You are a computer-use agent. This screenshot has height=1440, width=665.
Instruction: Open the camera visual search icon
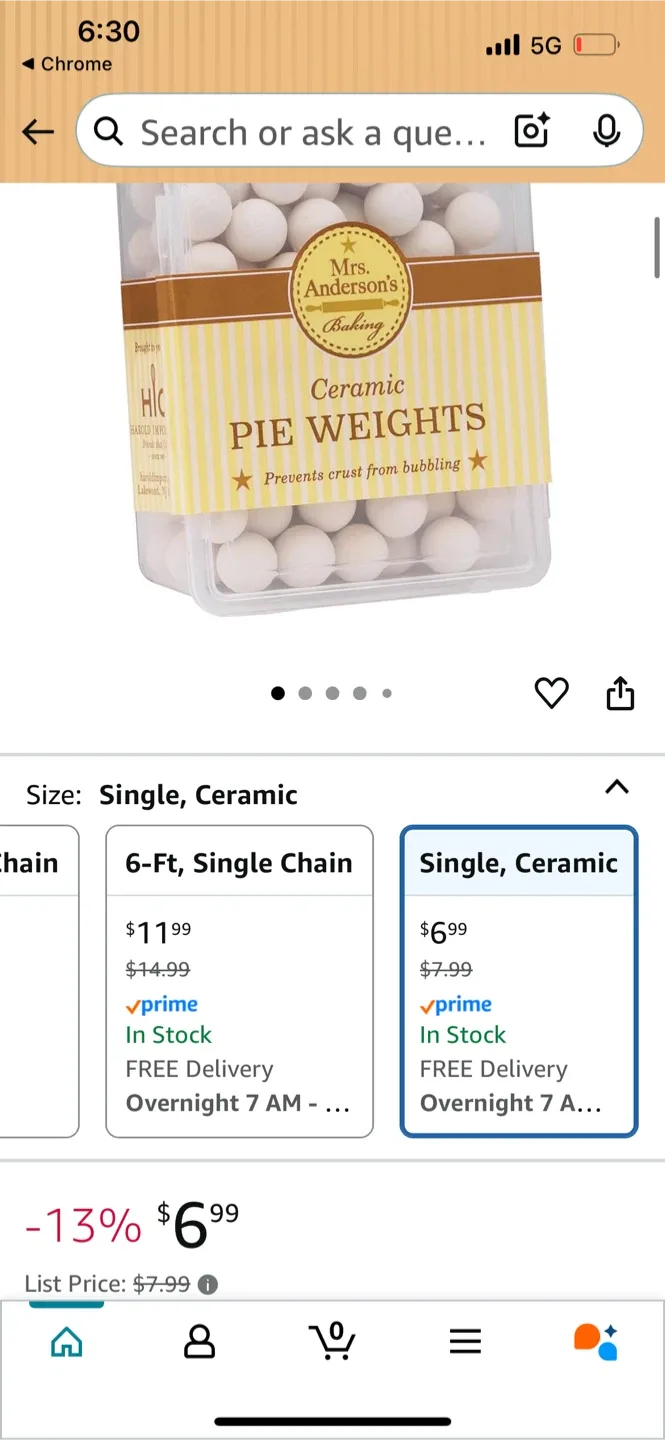pos(531,130)
